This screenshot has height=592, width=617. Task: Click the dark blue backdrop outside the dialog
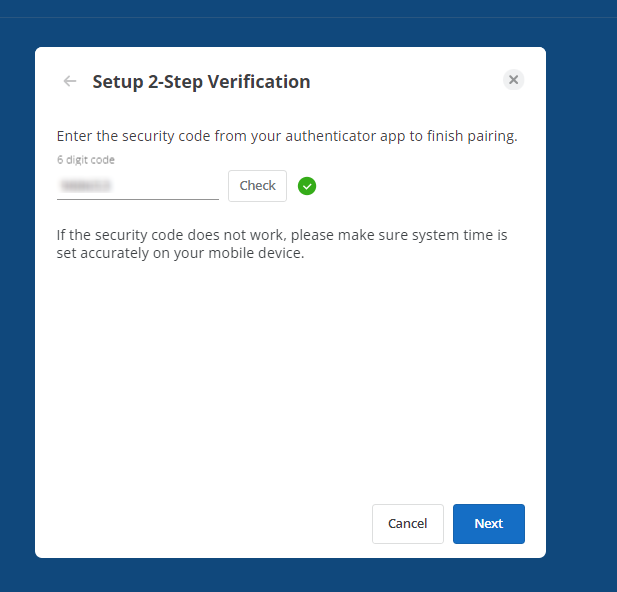(581, 299)
